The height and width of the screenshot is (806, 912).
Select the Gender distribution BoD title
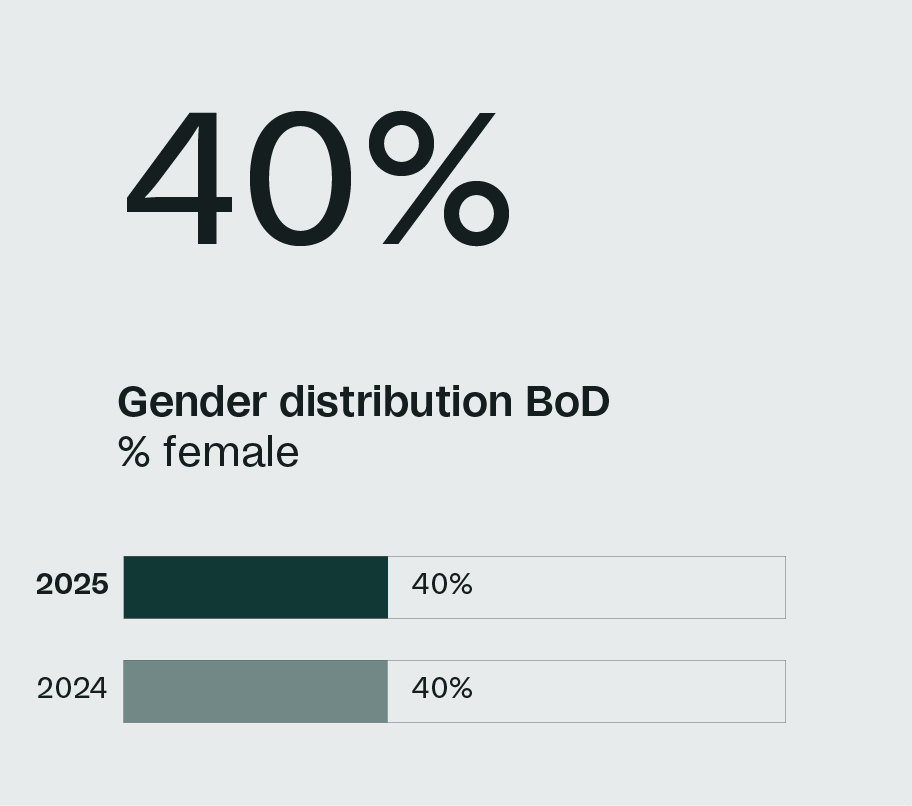363,402
